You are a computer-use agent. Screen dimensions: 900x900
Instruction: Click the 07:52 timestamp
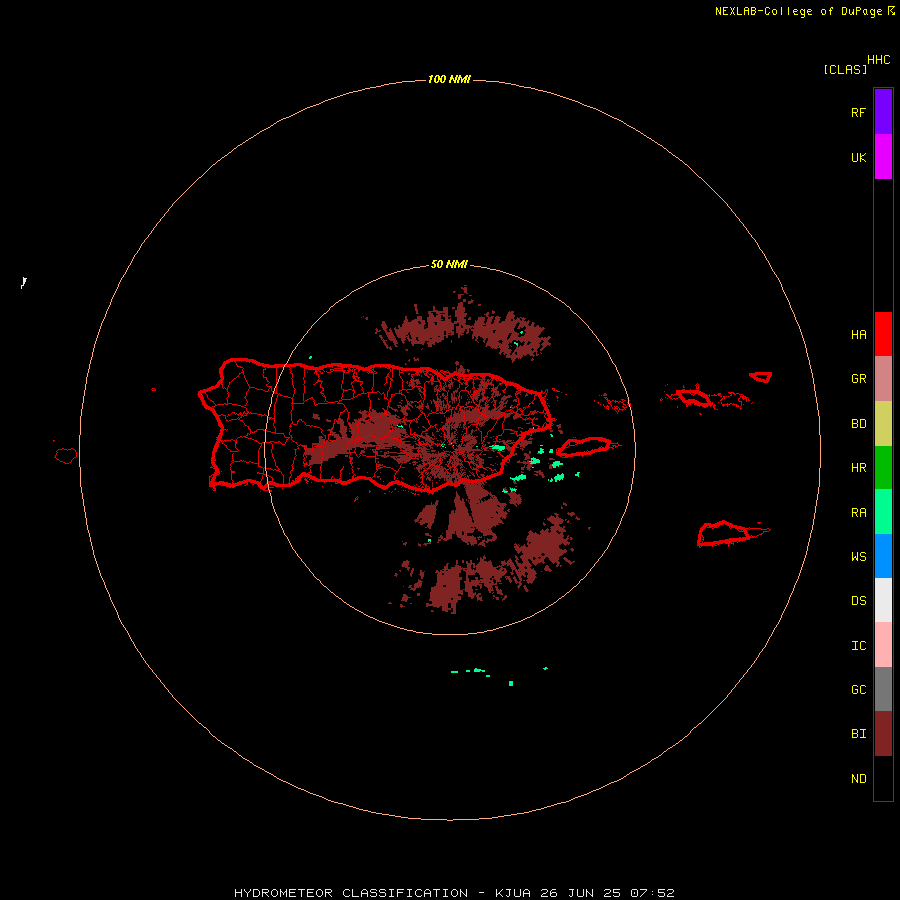652,893
